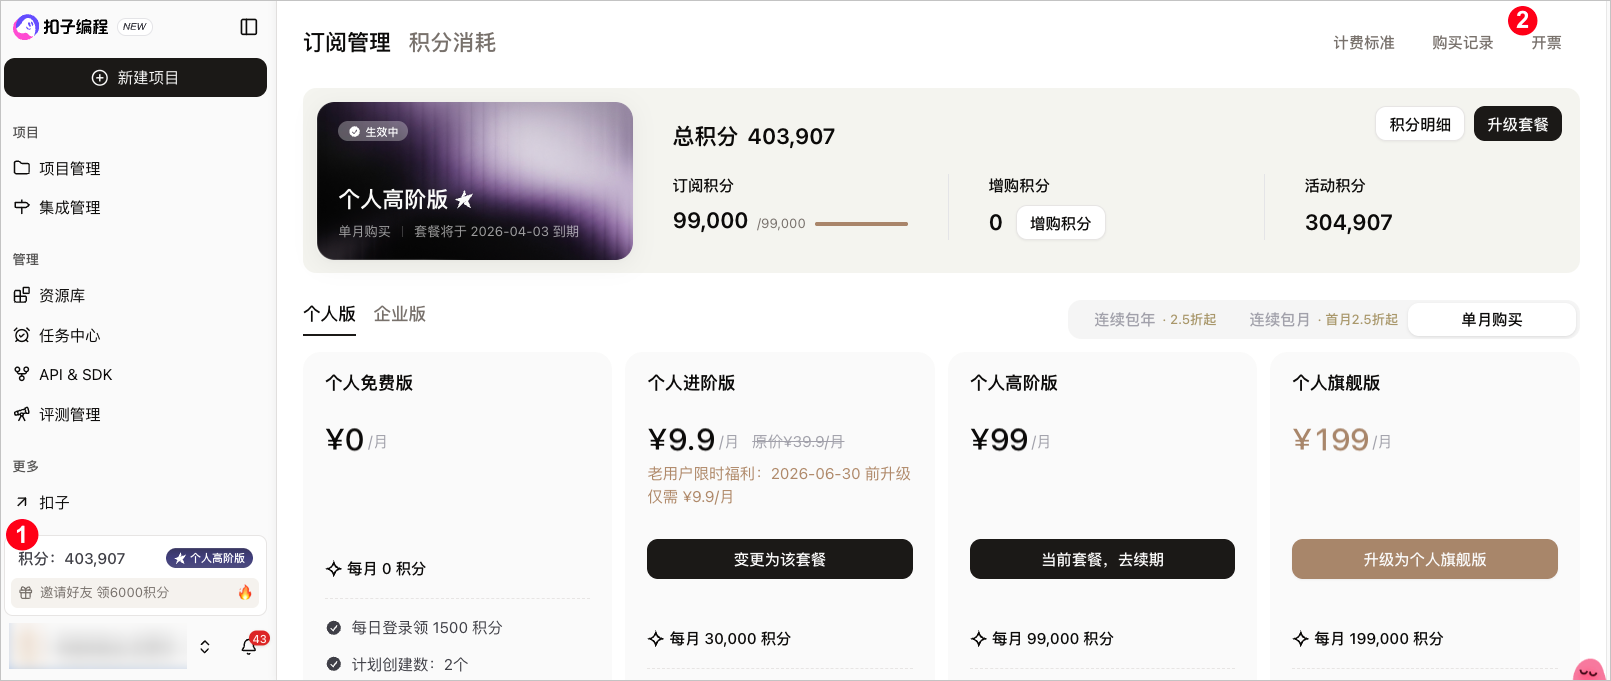
Task: Click the 任务中心 clock icon
Action: point(22,335)
